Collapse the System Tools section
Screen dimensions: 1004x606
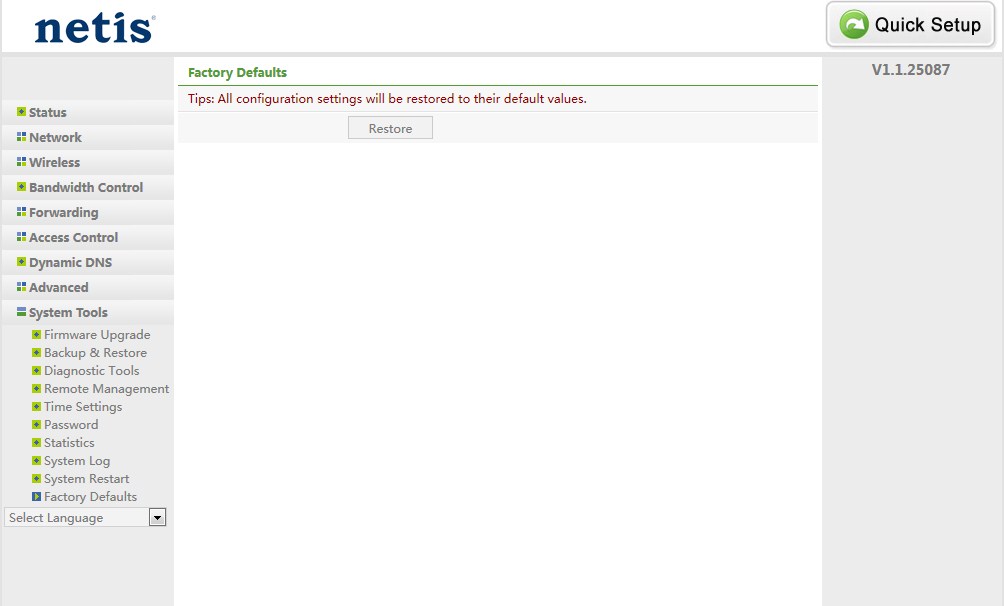coord(68,312)
